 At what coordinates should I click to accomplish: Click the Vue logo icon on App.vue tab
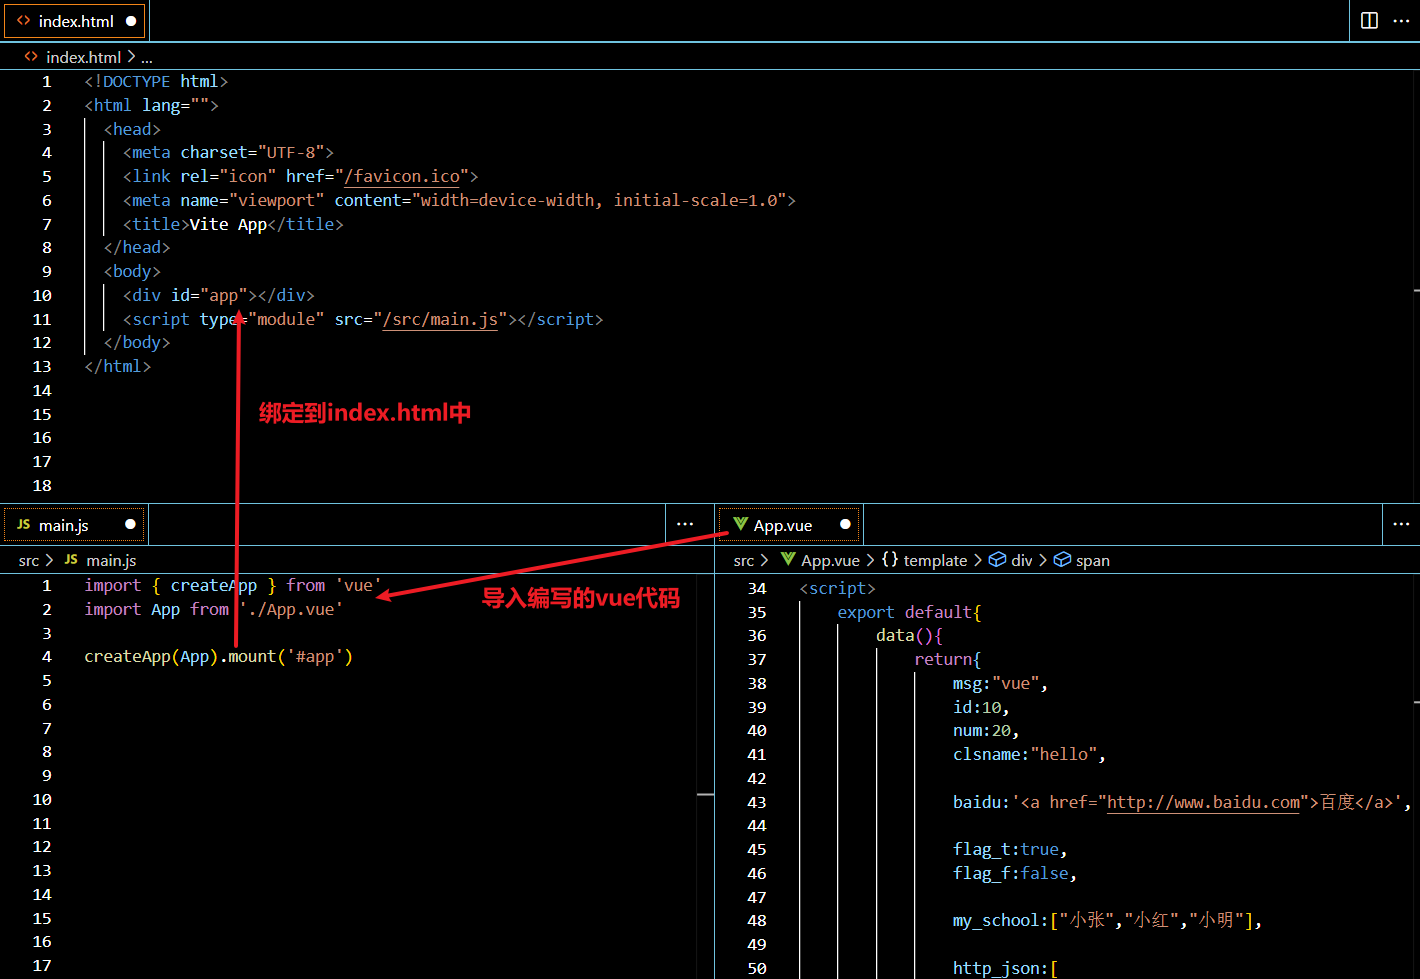pyautogui.click(x=740, y=524)
